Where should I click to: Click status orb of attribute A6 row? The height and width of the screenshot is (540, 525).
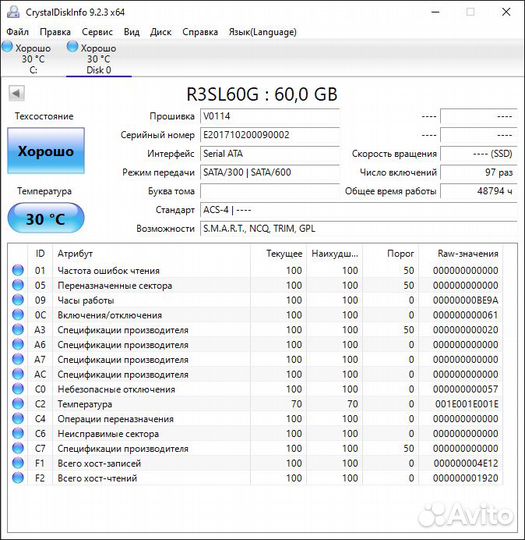coord(18,344)
